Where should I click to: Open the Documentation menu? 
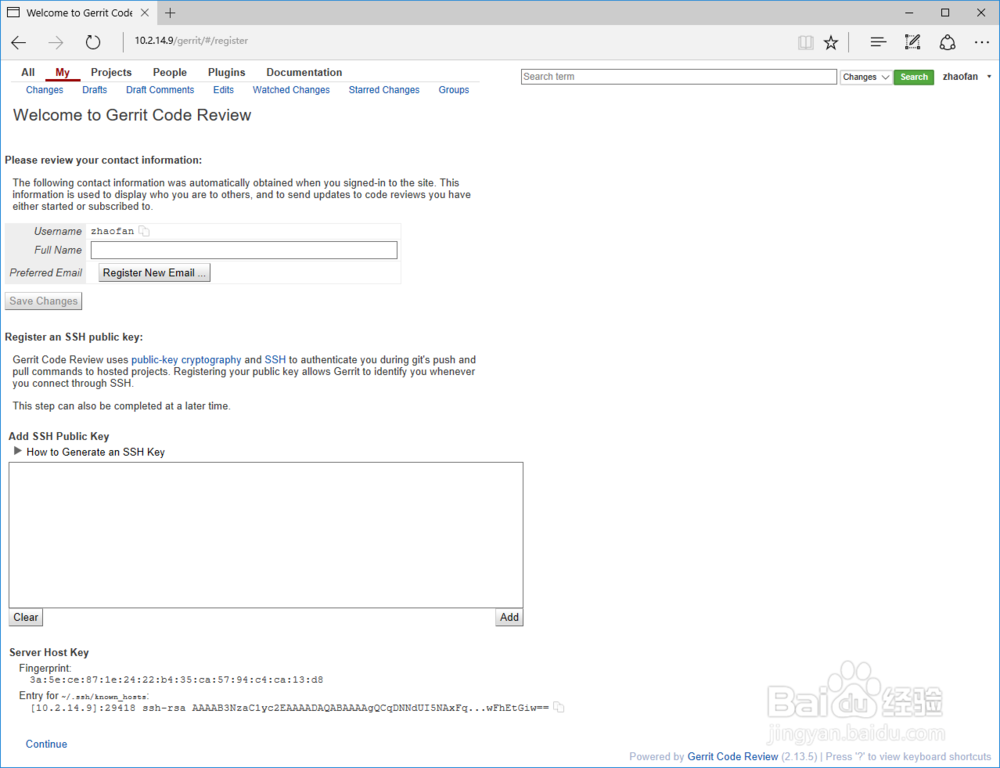click(304, 72)
